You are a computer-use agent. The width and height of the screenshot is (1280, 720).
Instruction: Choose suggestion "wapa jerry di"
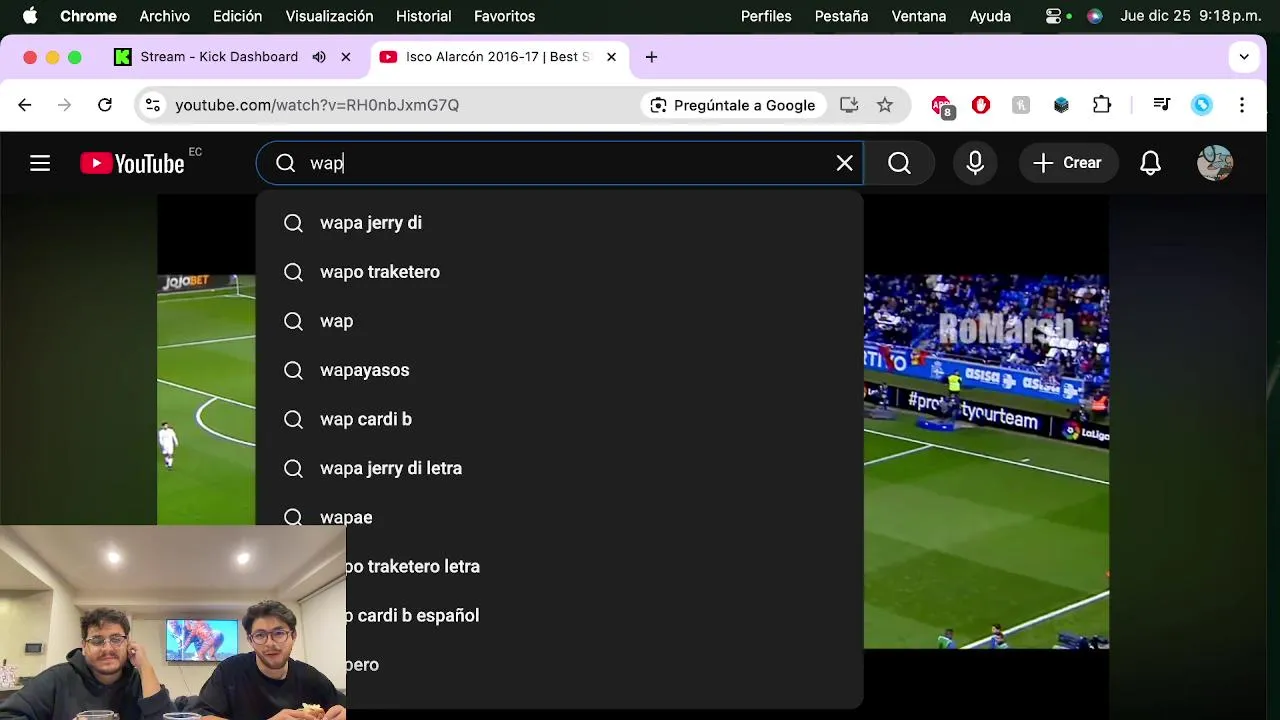(560, 223)
